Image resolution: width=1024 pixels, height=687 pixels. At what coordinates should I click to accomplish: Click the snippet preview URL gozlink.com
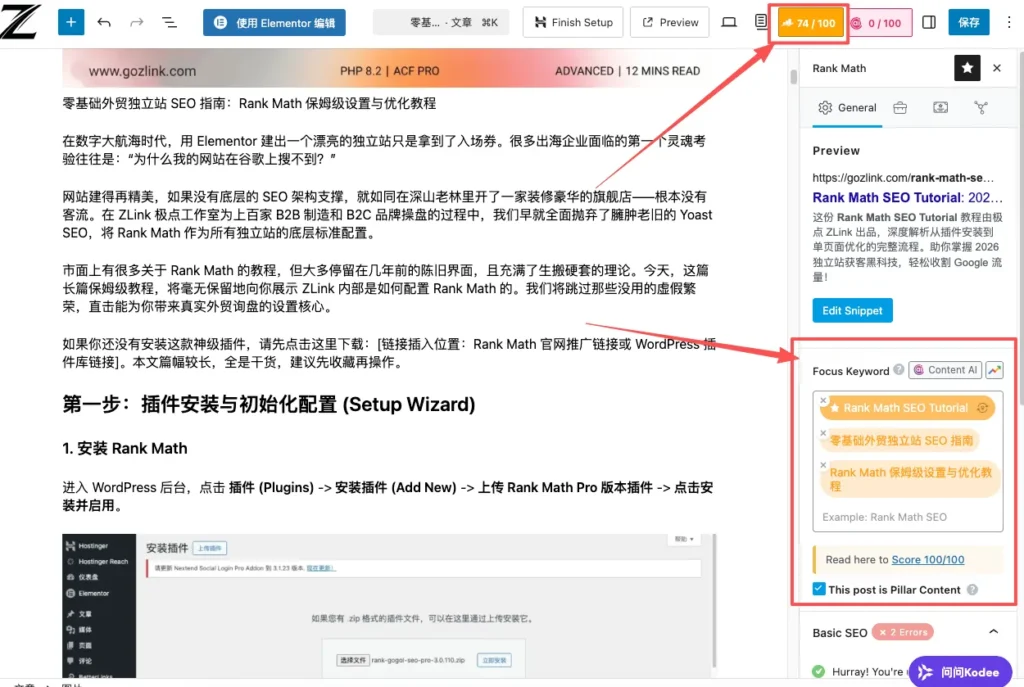[x=903, y=178]
